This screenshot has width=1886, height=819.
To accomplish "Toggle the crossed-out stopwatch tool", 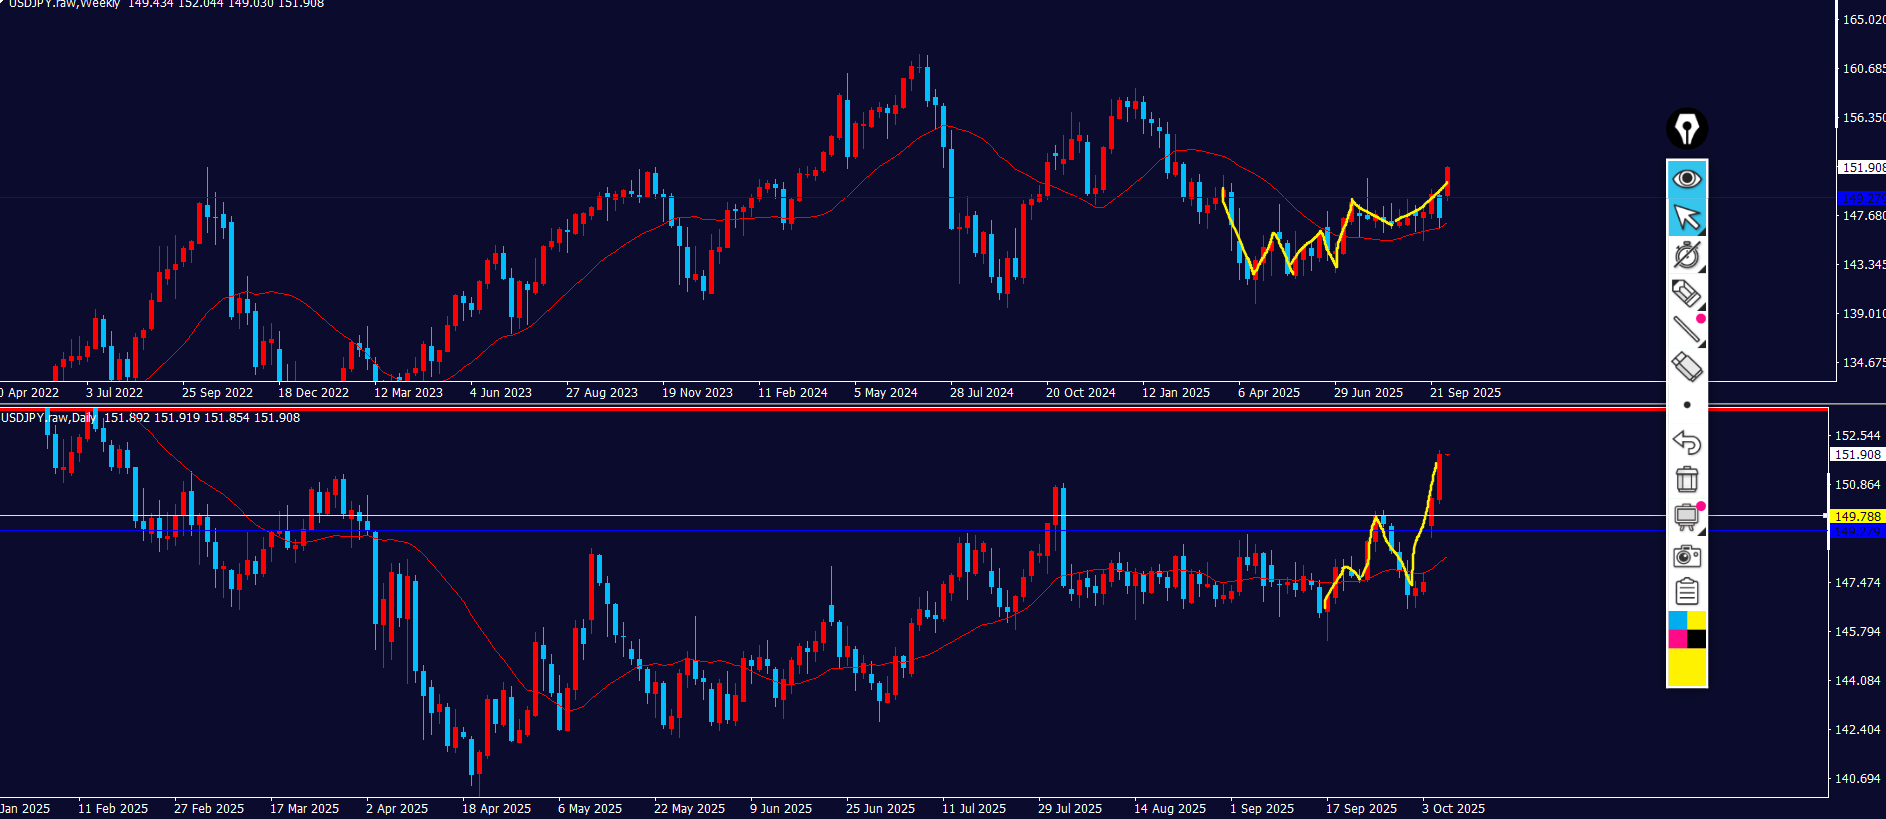I will pyautogui.click(x=1687, y=255).
